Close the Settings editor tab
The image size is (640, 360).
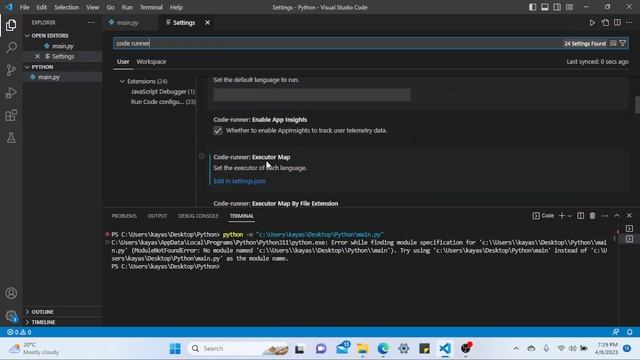tap(207, 23)
